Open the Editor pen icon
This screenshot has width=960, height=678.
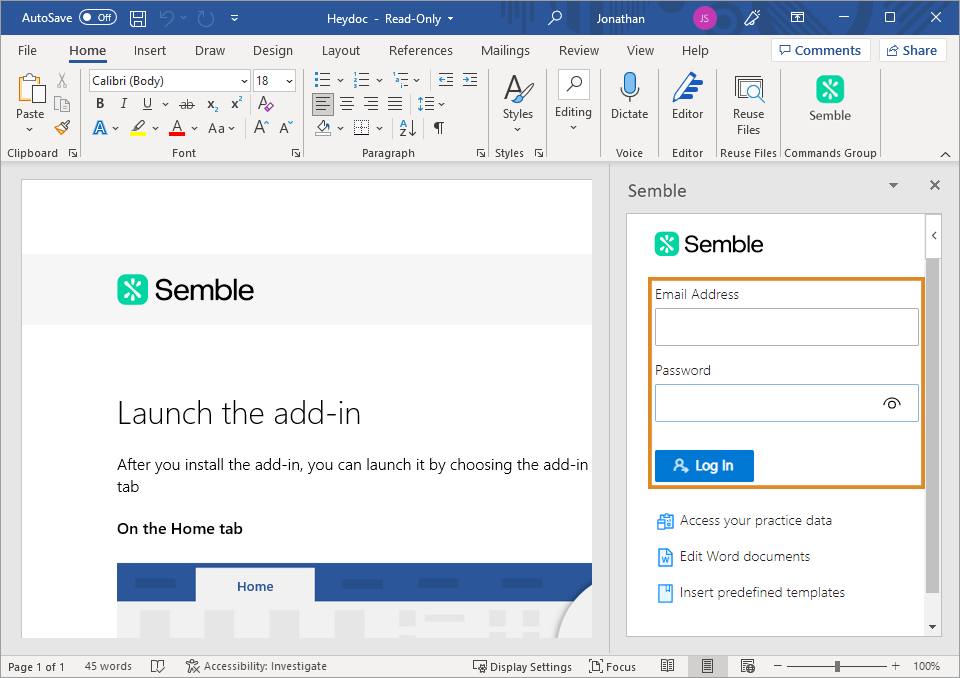point(688,87)
